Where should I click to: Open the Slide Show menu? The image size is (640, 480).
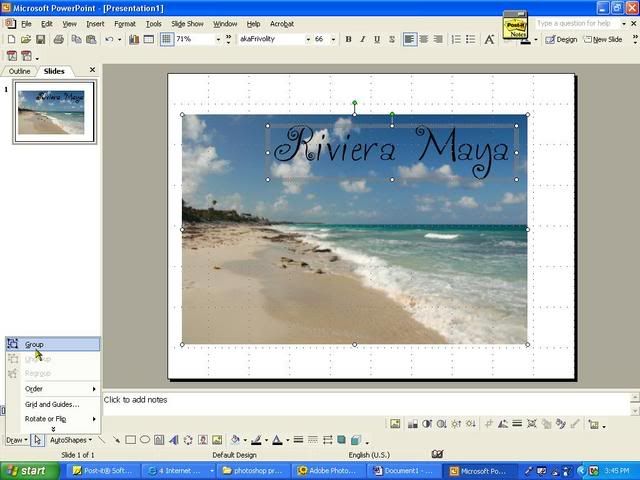coord(187,24)
